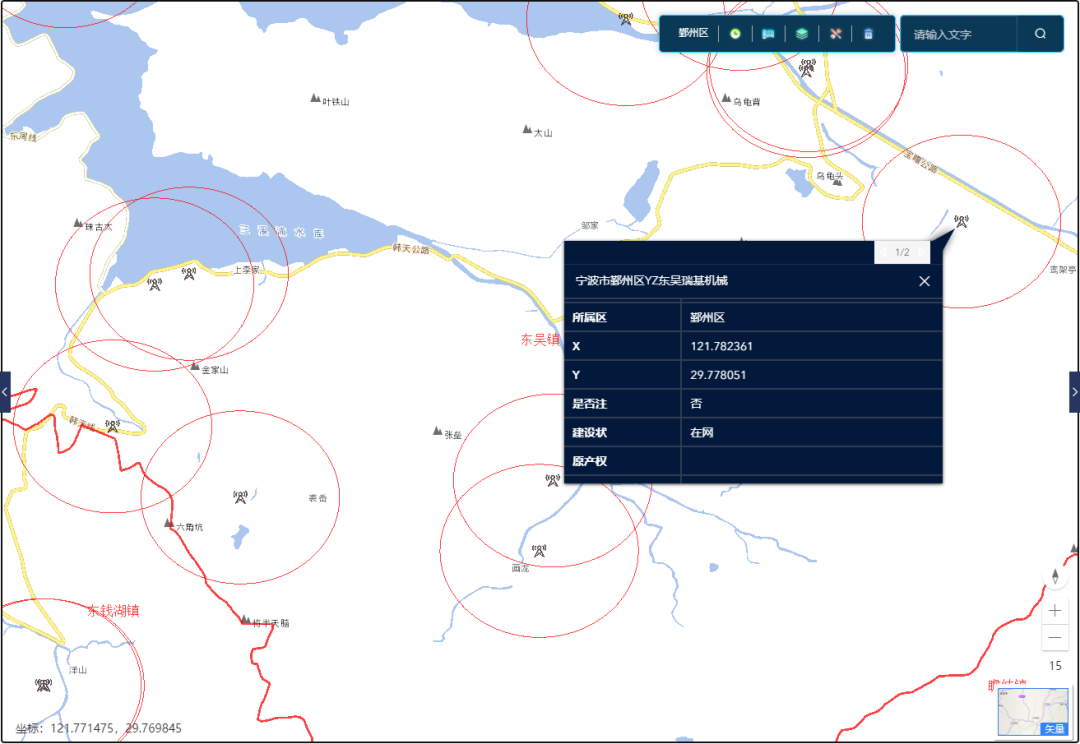The height and width of the screenshot is (744, 1080).
Task: Click the 原产权 row label
Action: coord(590,462)
